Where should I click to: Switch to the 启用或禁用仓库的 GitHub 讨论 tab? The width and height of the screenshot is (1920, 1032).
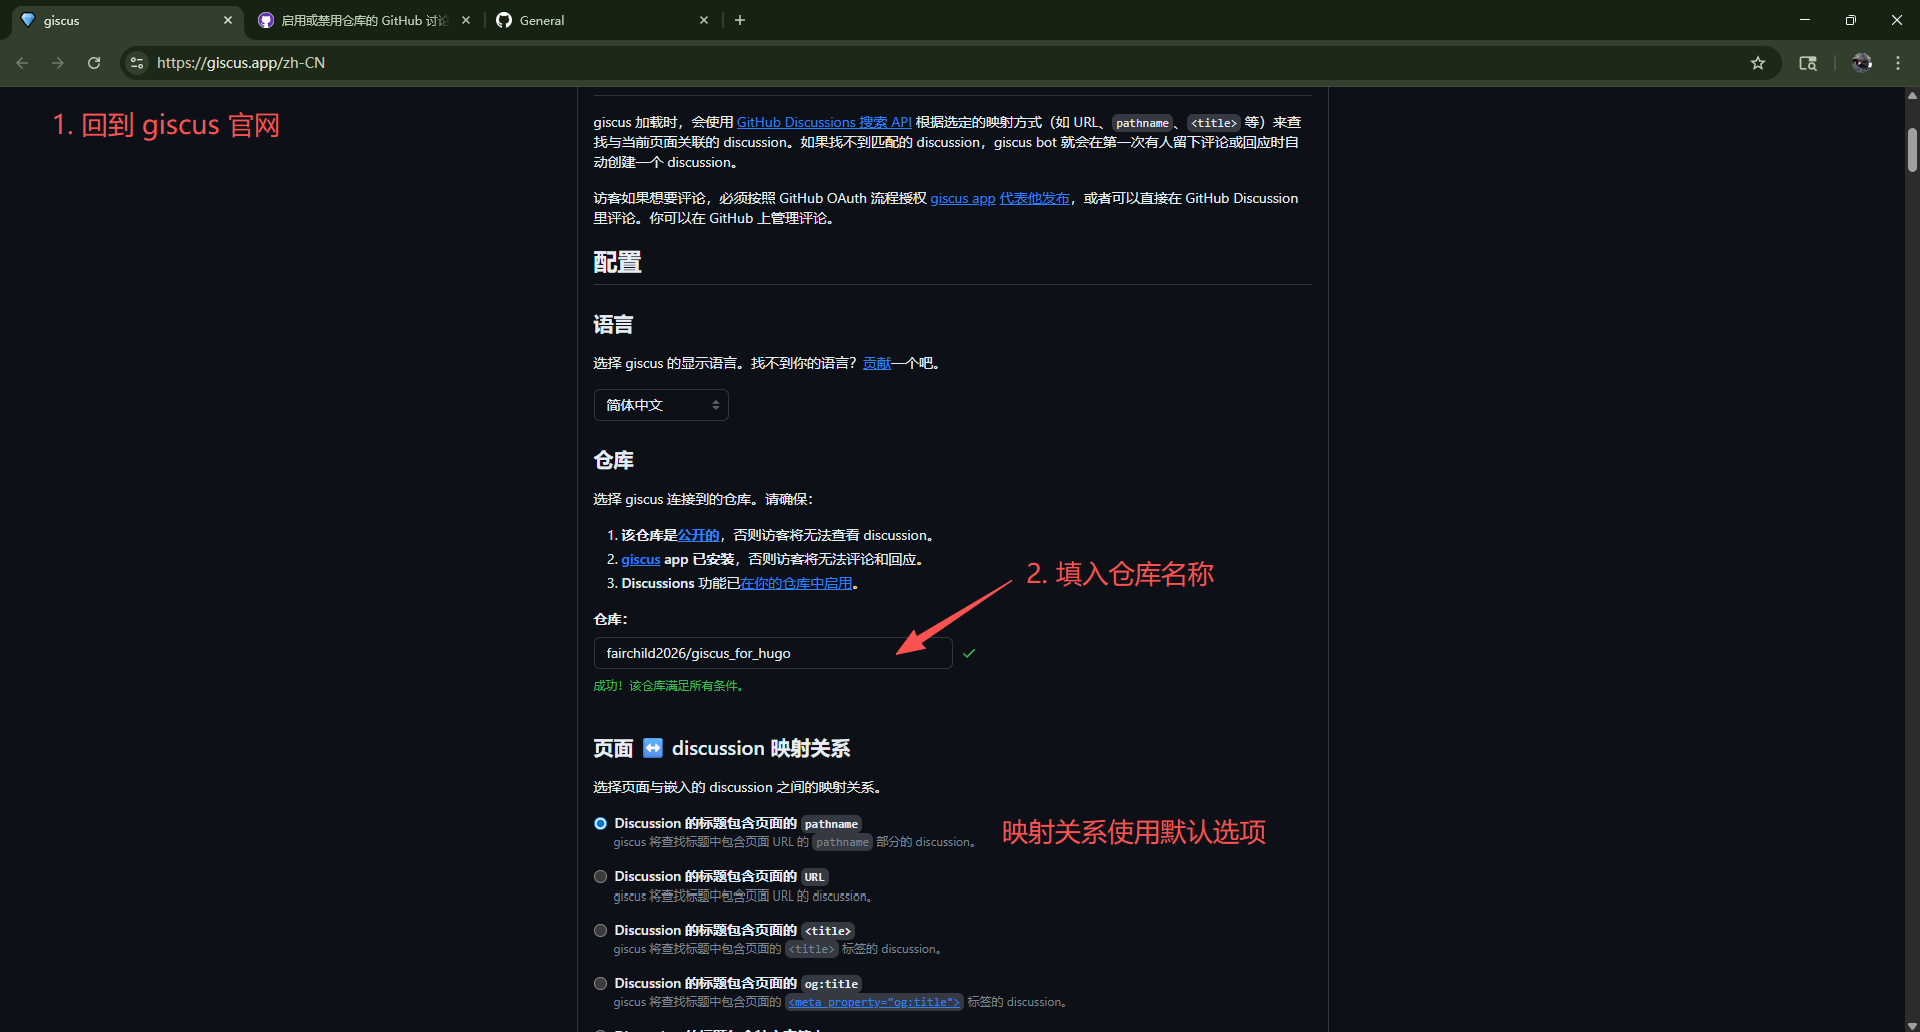[x=362, y=20]
